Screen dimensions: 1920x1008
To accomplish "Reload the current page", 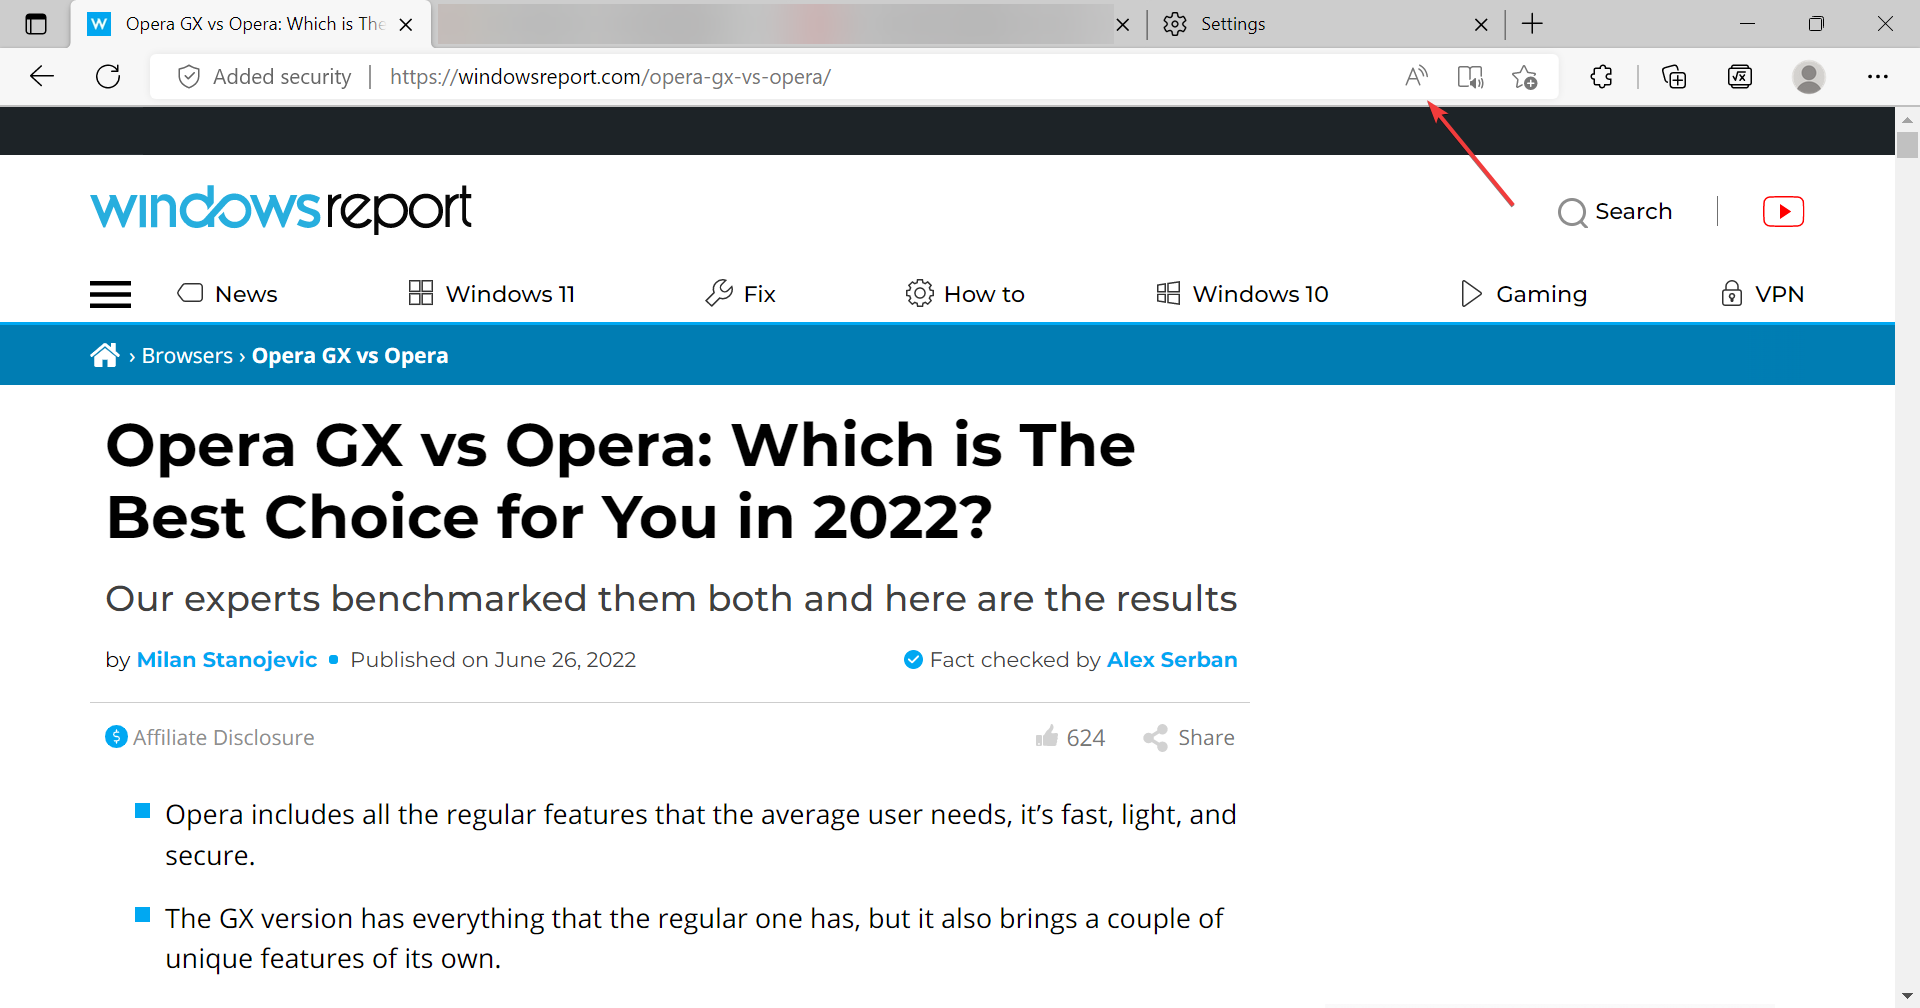I will pos(108,76).
